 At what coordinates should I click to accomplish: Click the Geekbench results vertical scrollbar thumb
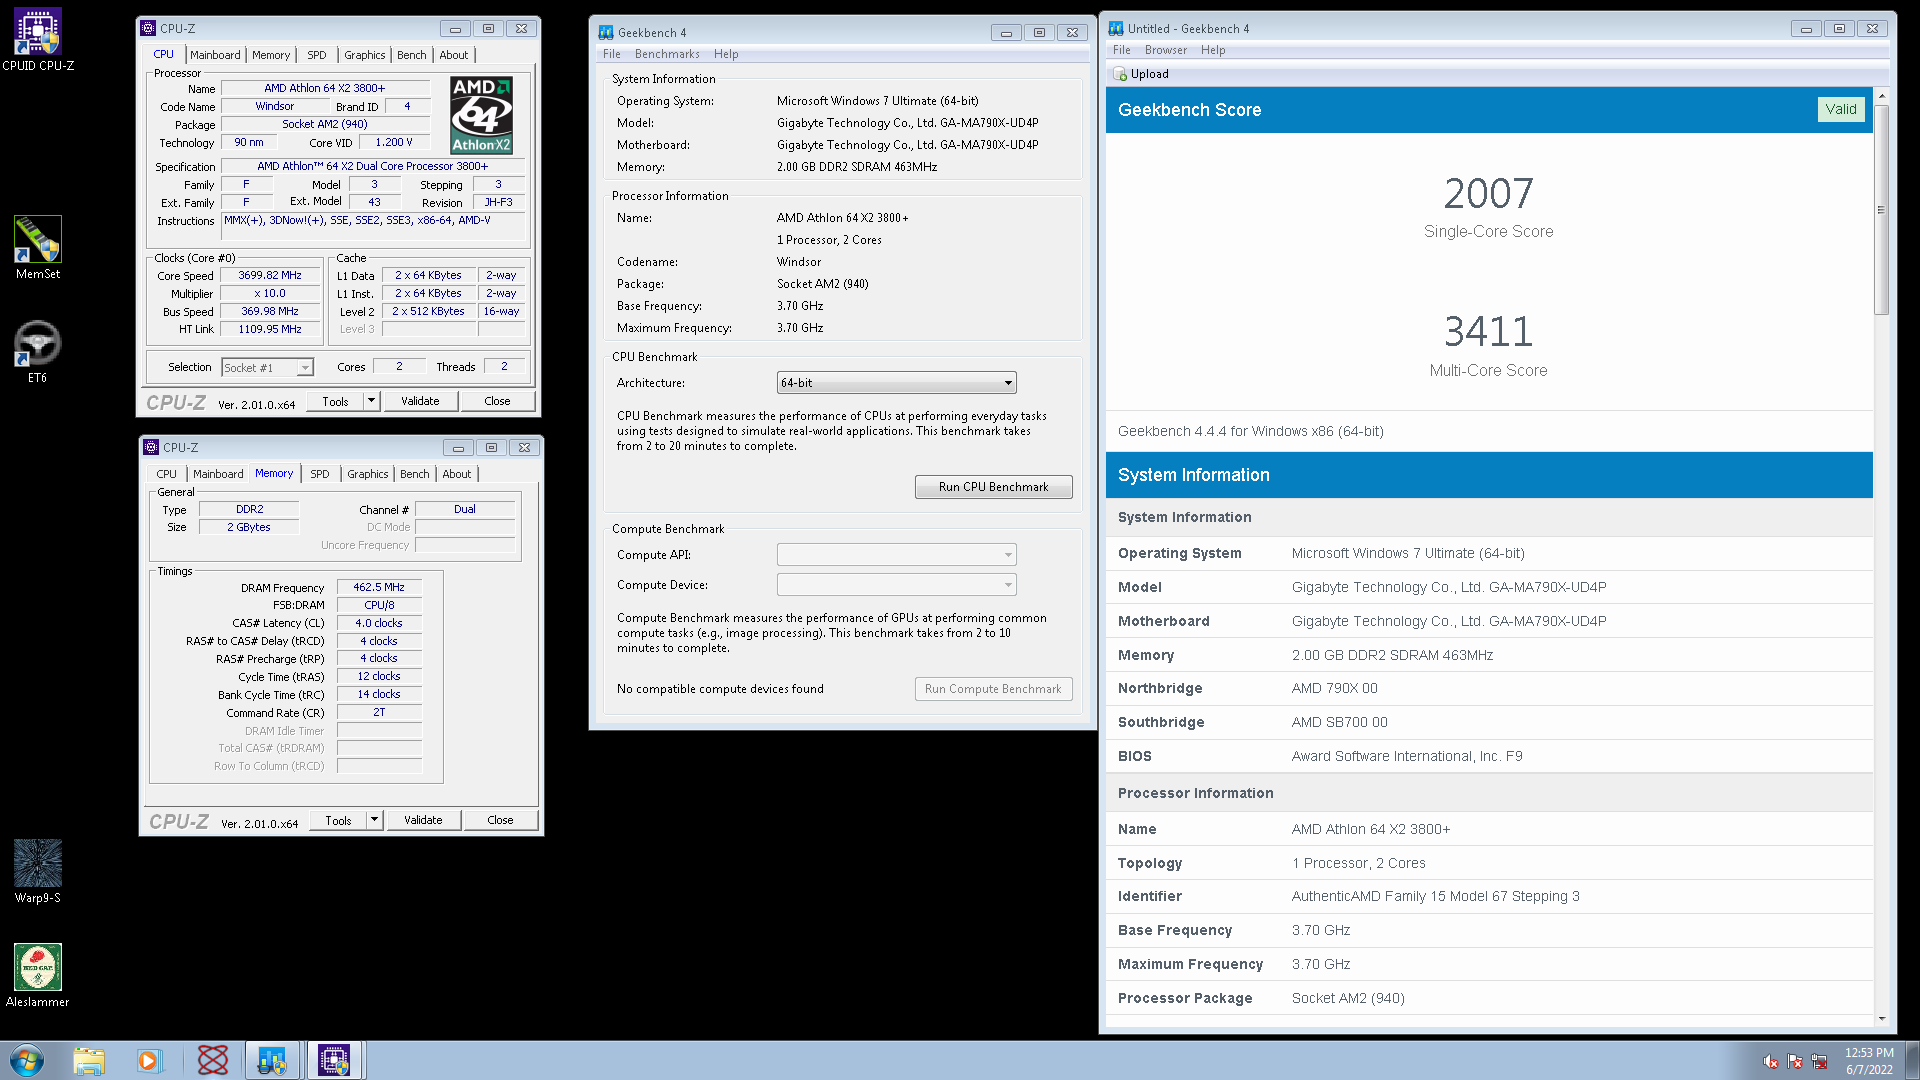coord(1881,209)
